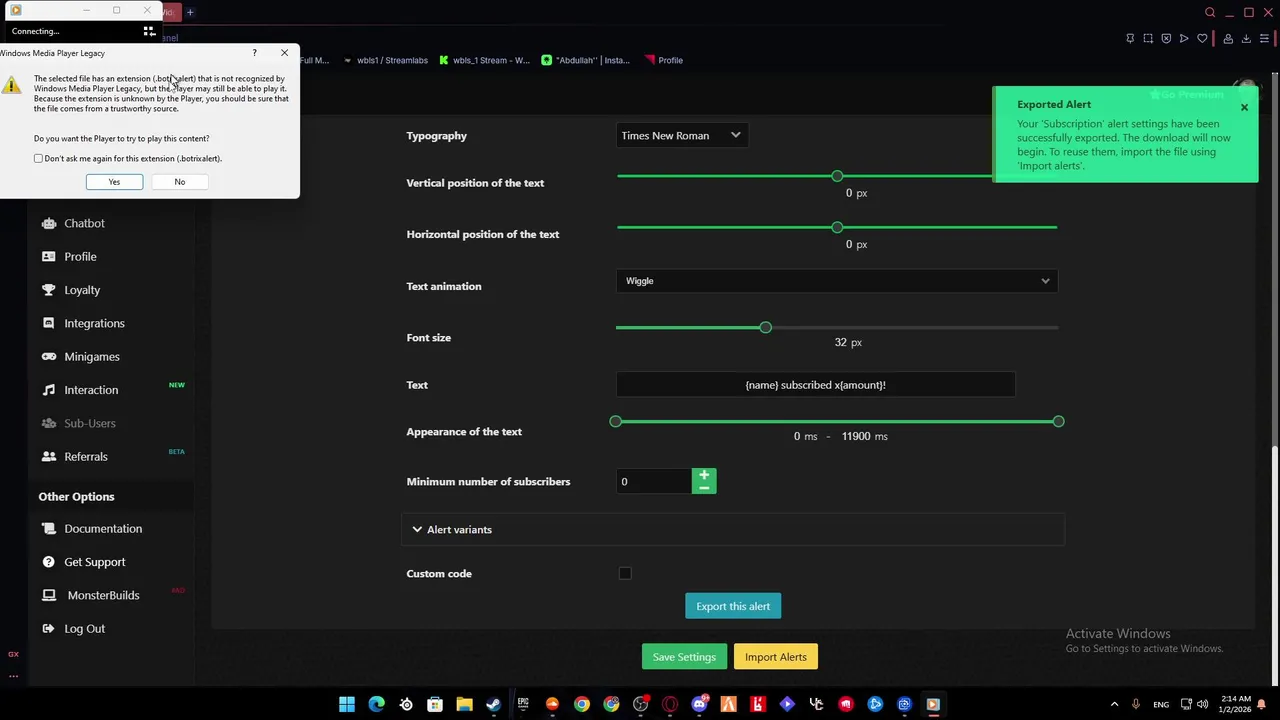Increase minimum number of subscribers with plus
This screenshot has height=720, width=1280.
[704, 476]
